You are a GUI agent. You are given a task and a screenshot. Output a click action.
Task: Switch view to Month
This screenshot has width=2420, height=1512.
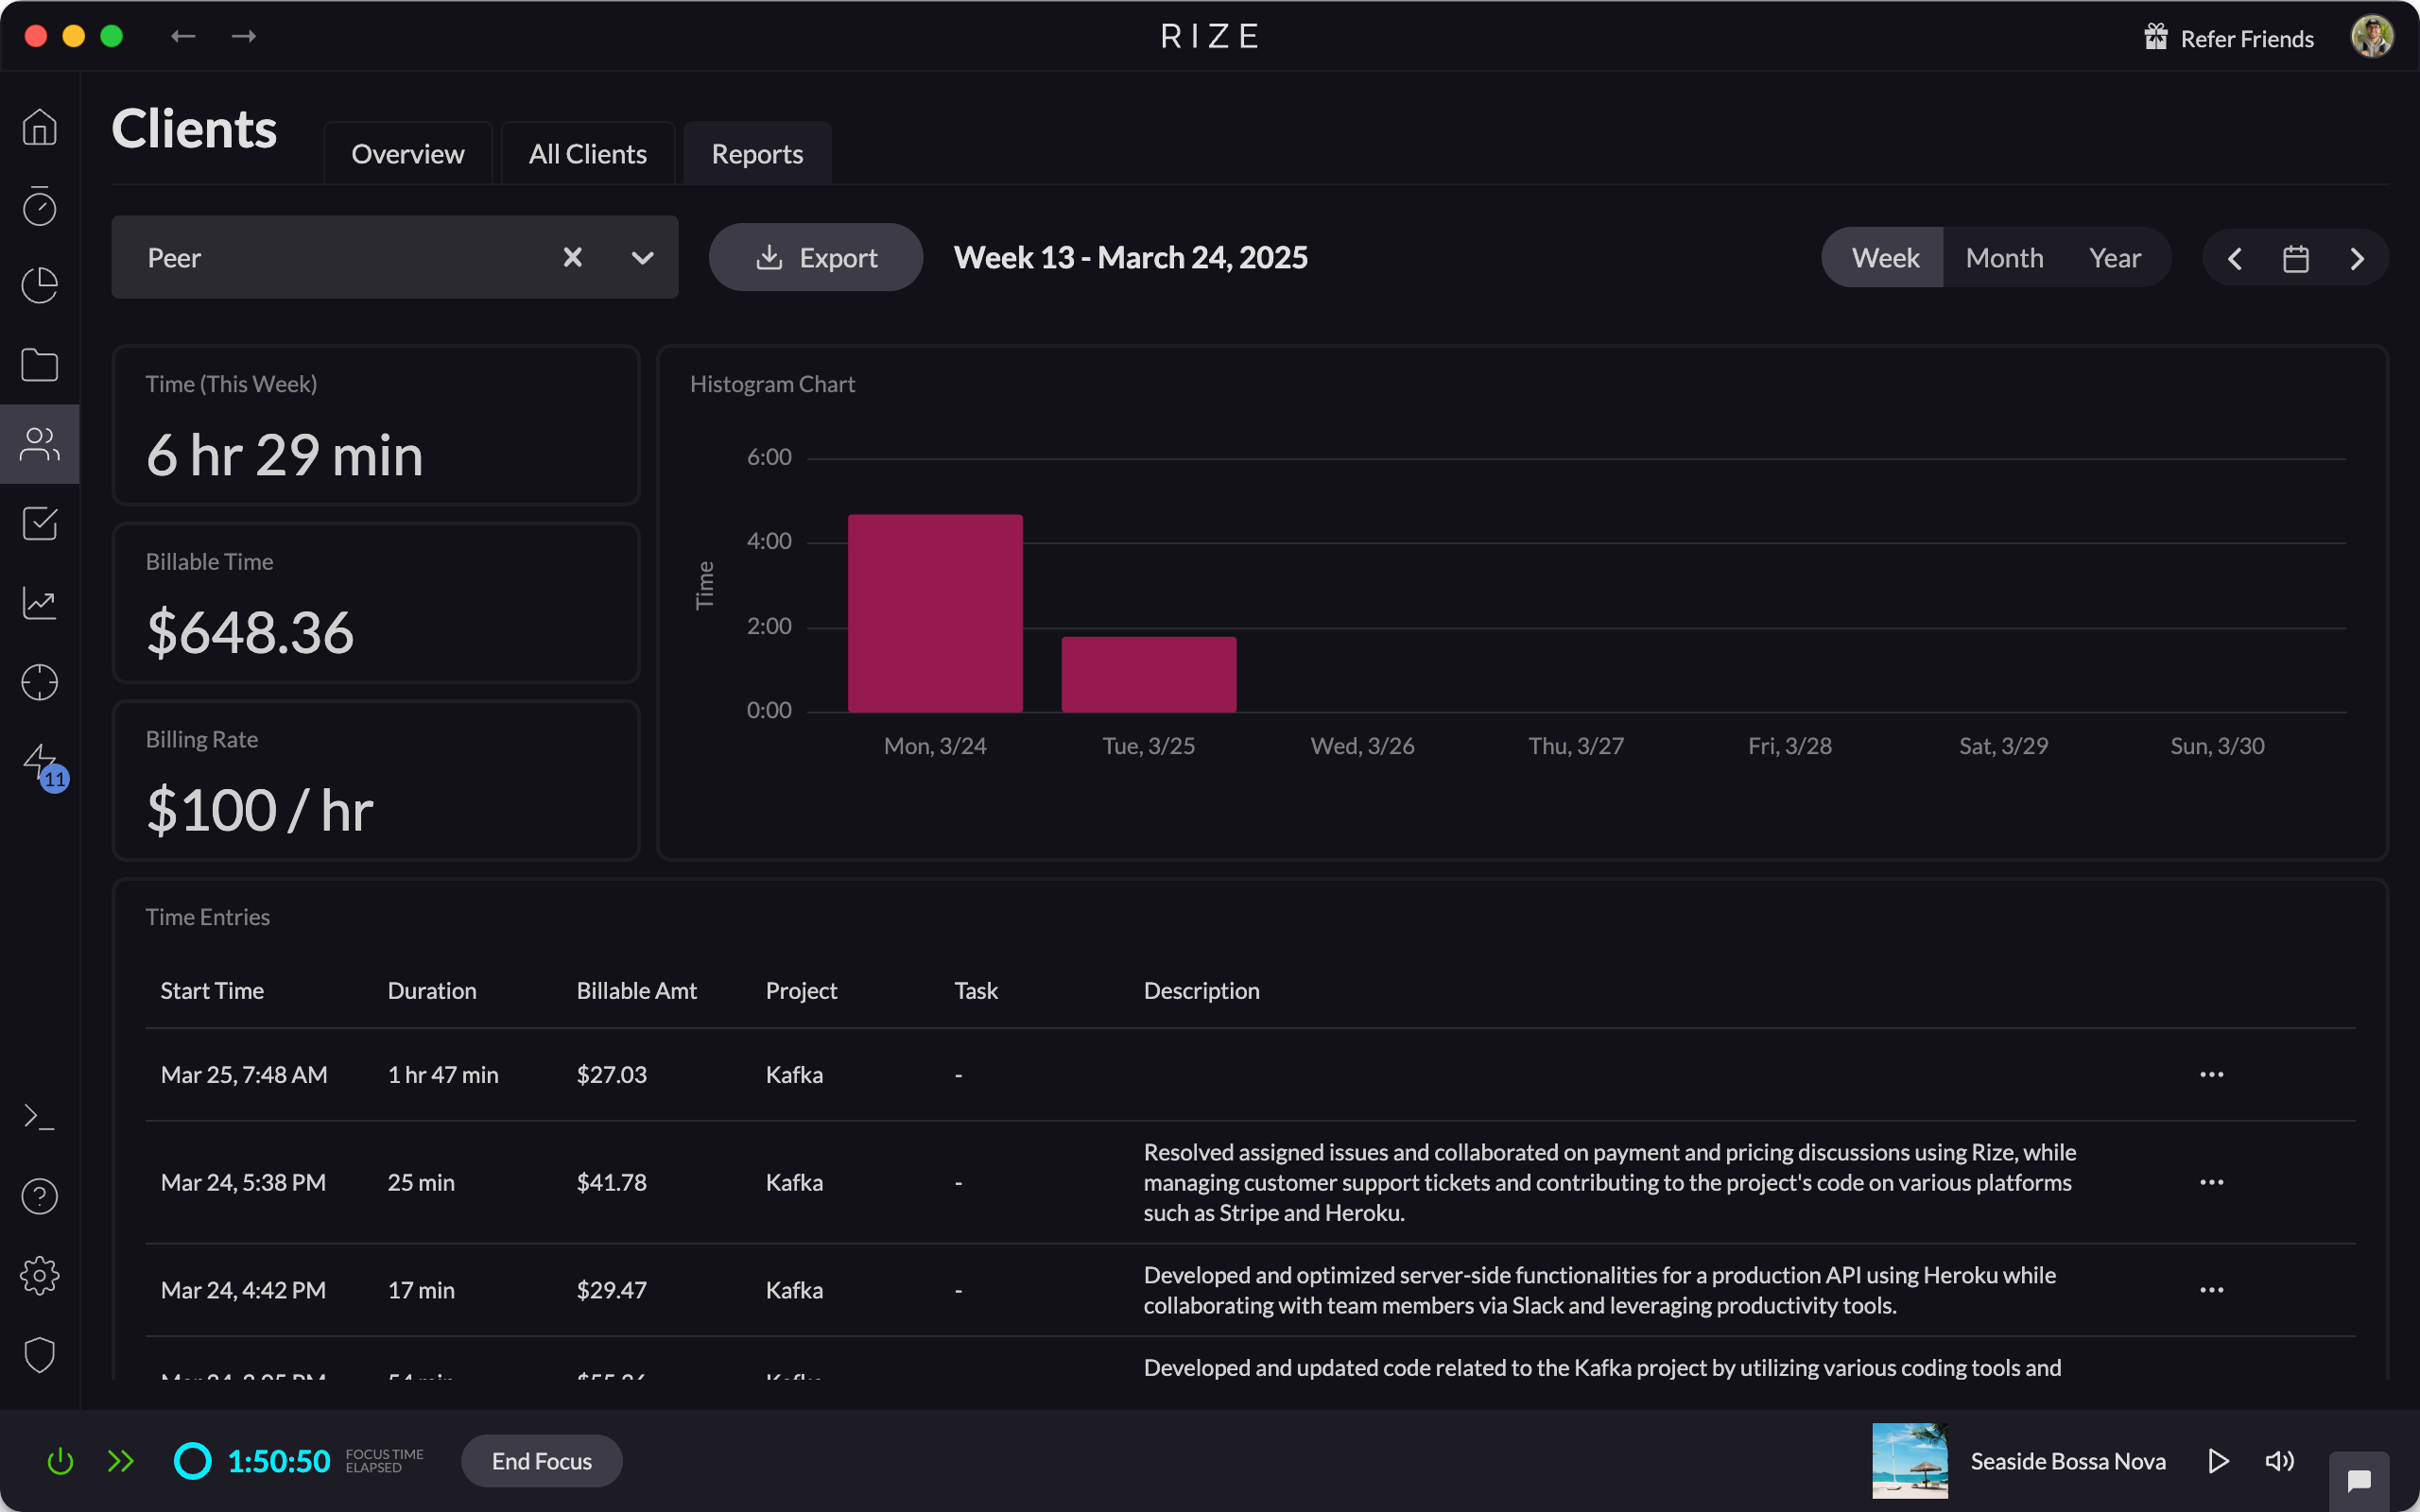[2004, 257]
